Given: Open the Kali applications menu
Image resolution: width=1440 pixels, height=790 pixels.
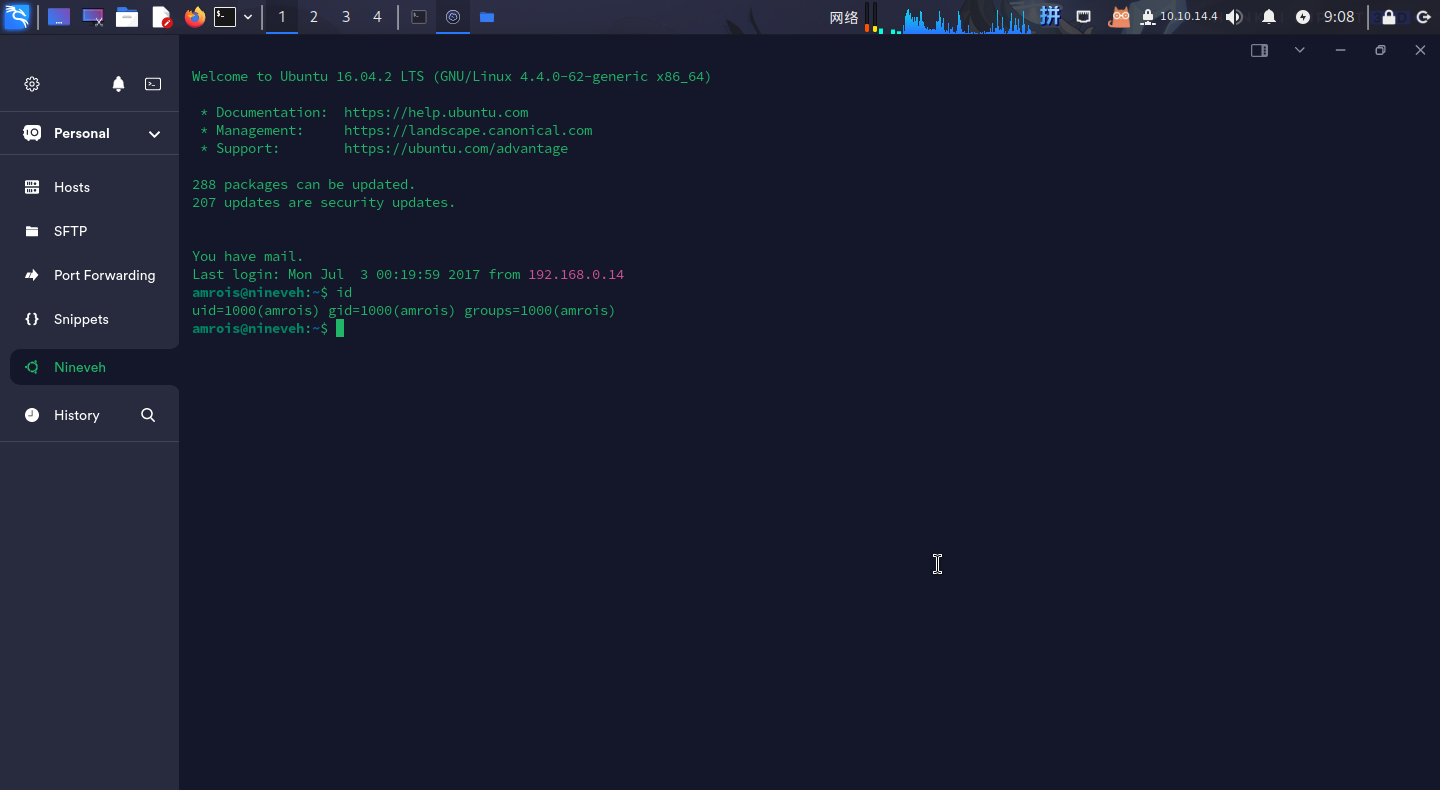Looking at the screenshot, I should pos(17,17).
